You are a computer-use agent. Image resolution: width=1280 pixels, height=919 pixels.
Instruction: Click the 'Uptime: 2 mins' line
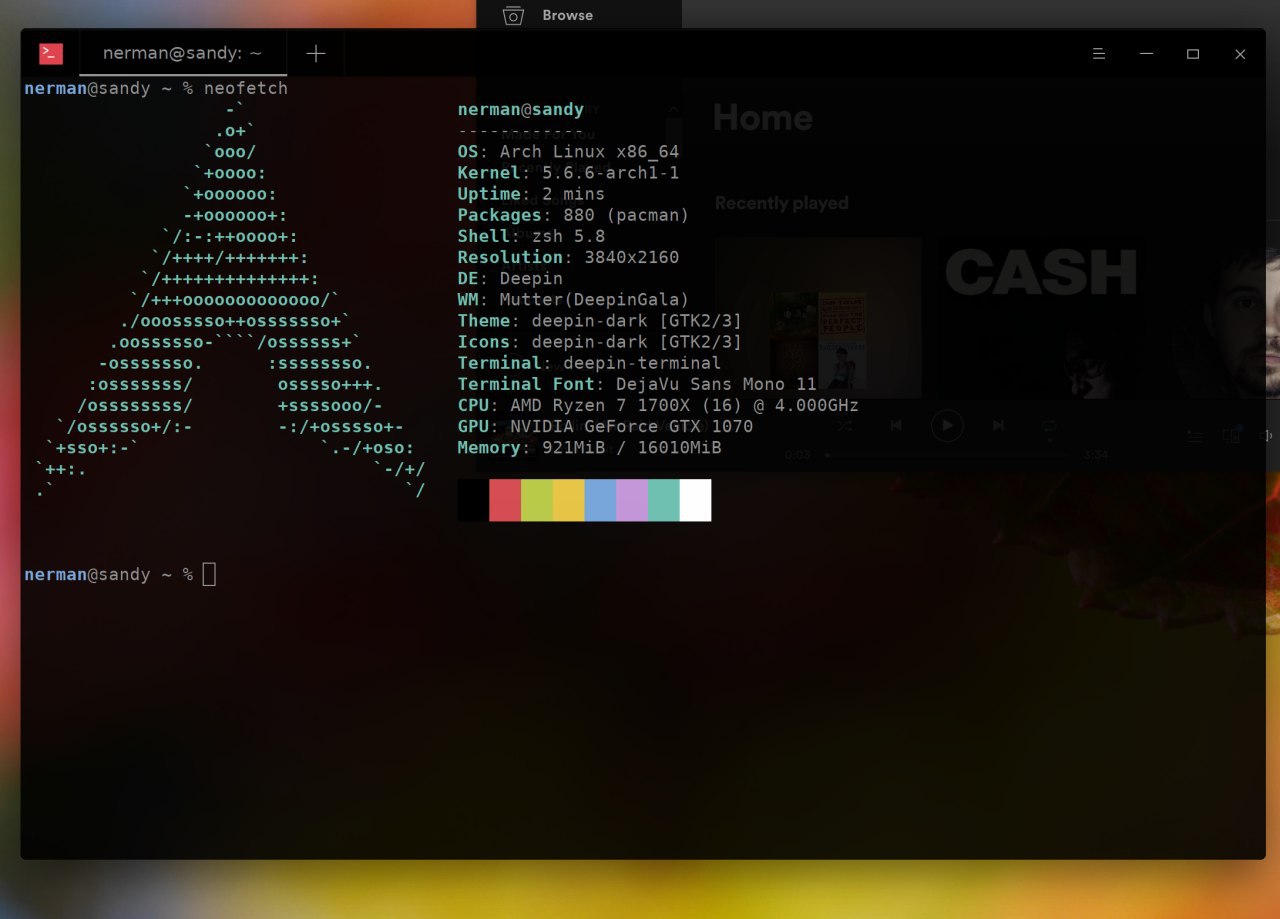[x=531, y=194]
